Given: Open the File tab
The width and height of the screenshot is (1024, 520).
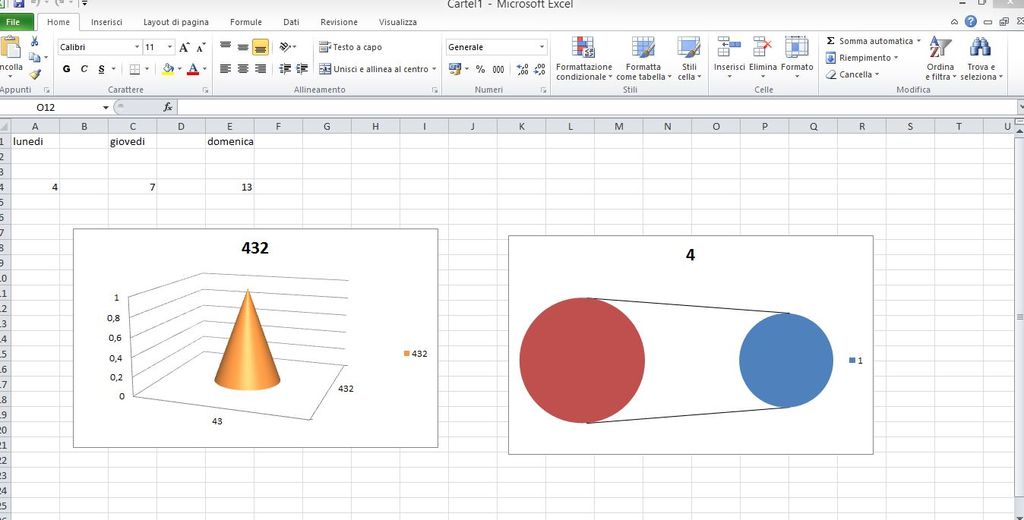Looking at the screenshot, I should pos(13,22).
